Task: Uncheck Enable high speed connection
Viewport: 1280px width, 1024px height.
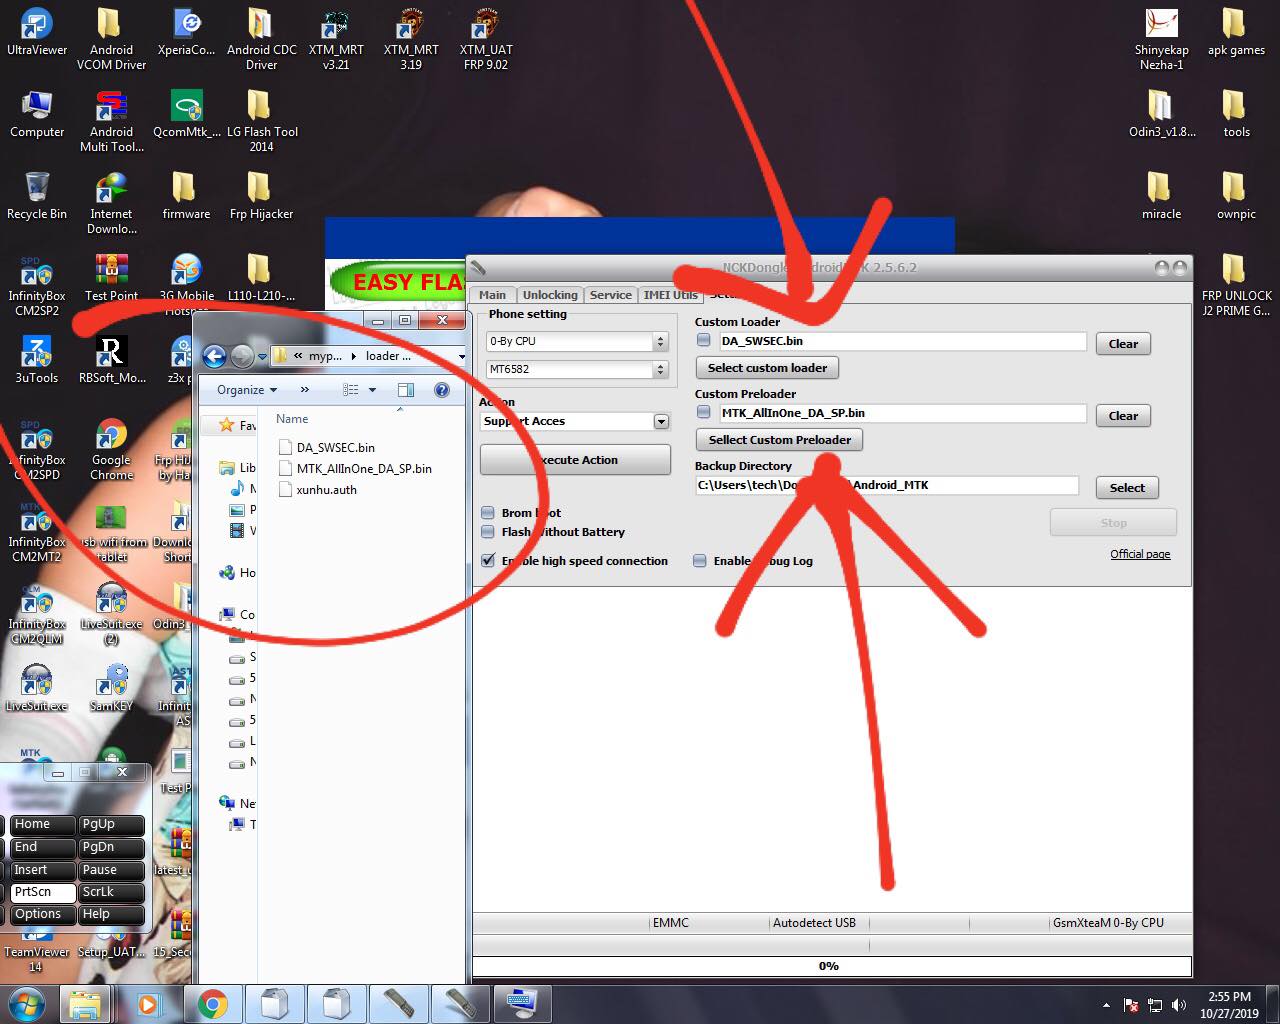Action: (488, 561)
